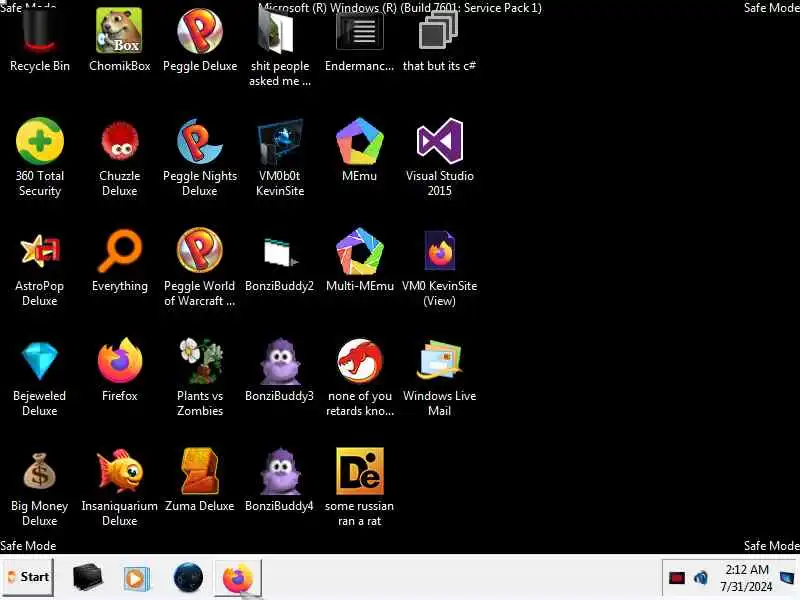Select the BonziBuddy3 icon
The image size is (800, 600).
point(280,361)
